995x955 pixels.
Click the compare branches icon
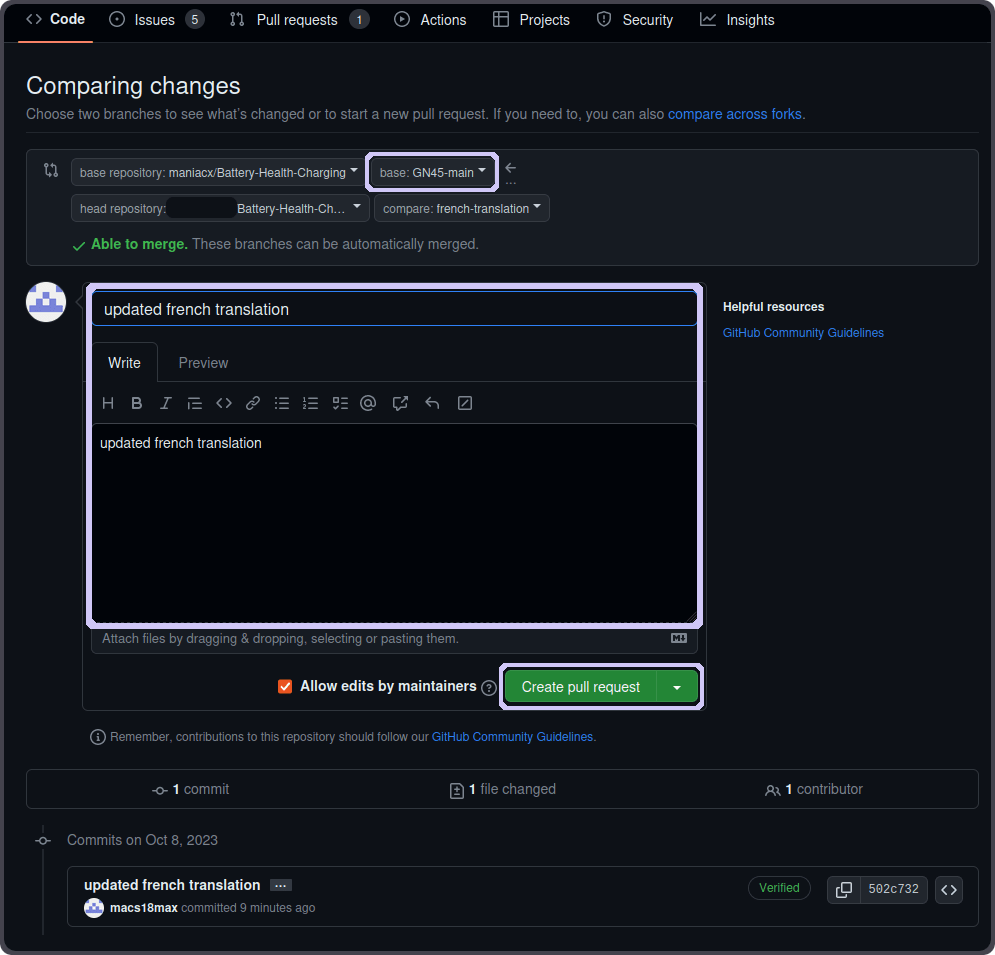pos(51,170)
